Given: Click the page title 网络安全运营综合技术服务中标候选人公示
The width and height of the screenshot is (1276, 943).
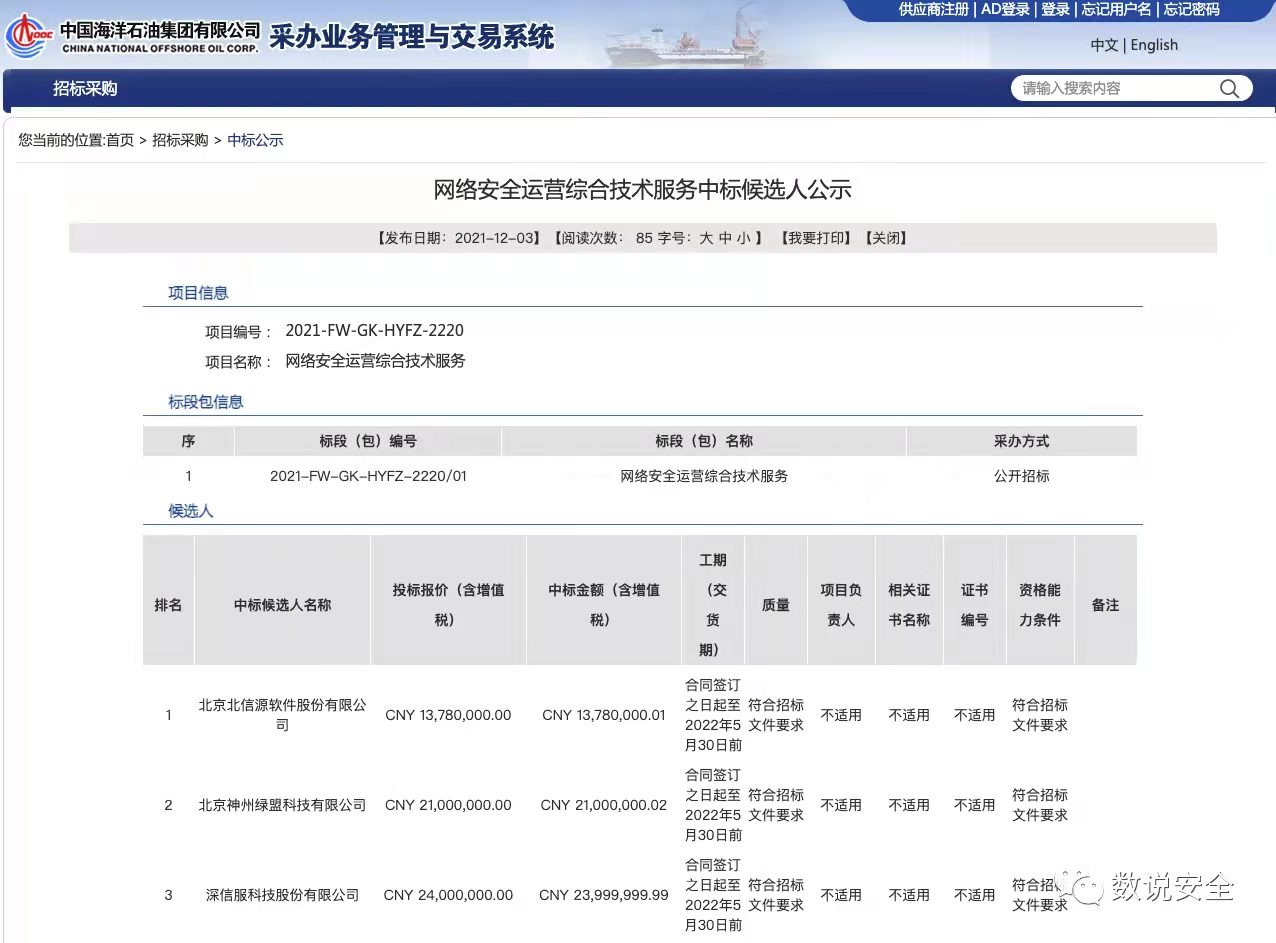Looking at the screenshot, I should [x=642, y=189].
